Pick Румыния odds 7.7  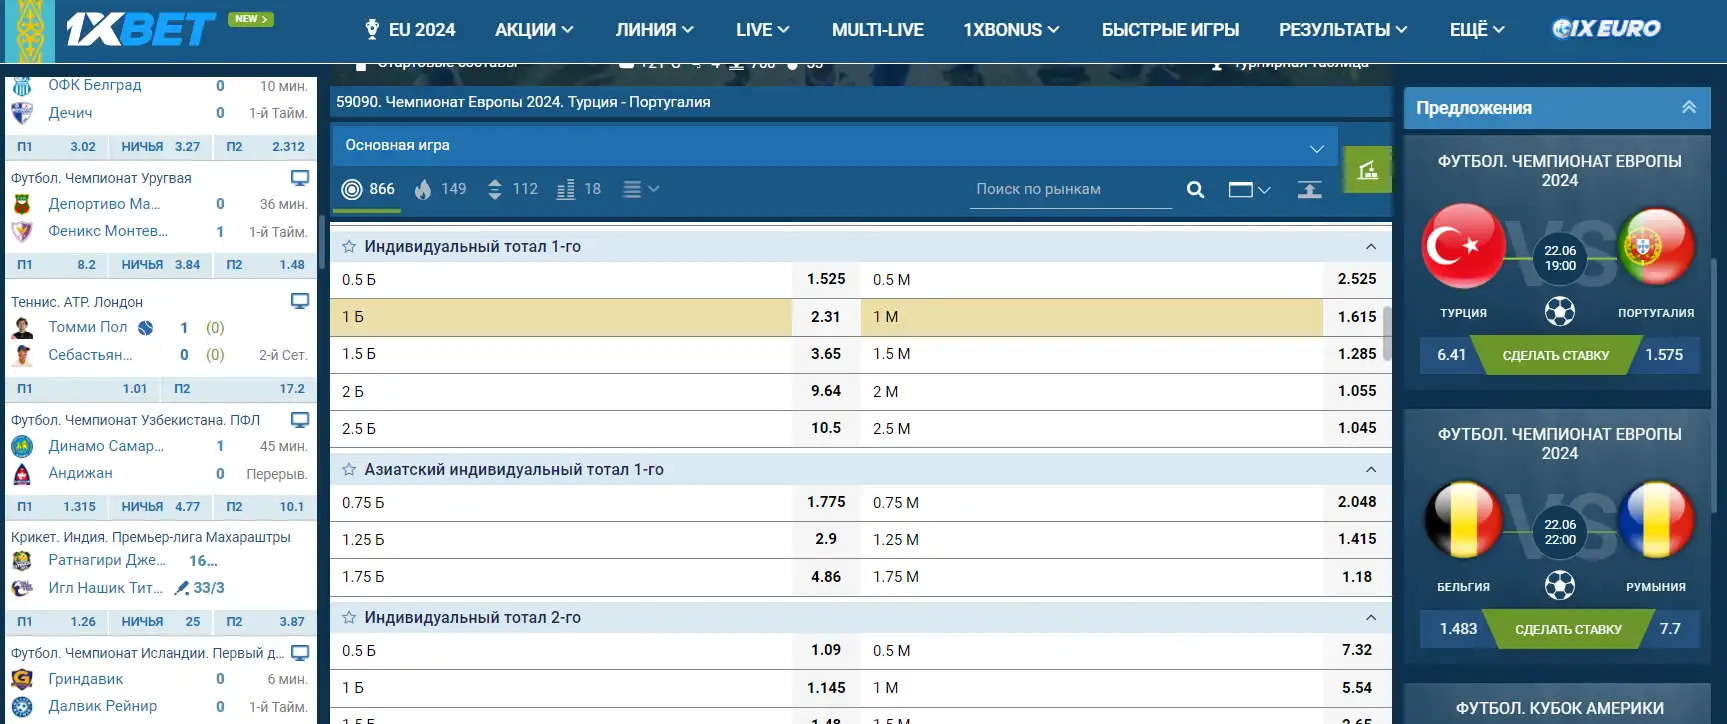point(1670,629)
